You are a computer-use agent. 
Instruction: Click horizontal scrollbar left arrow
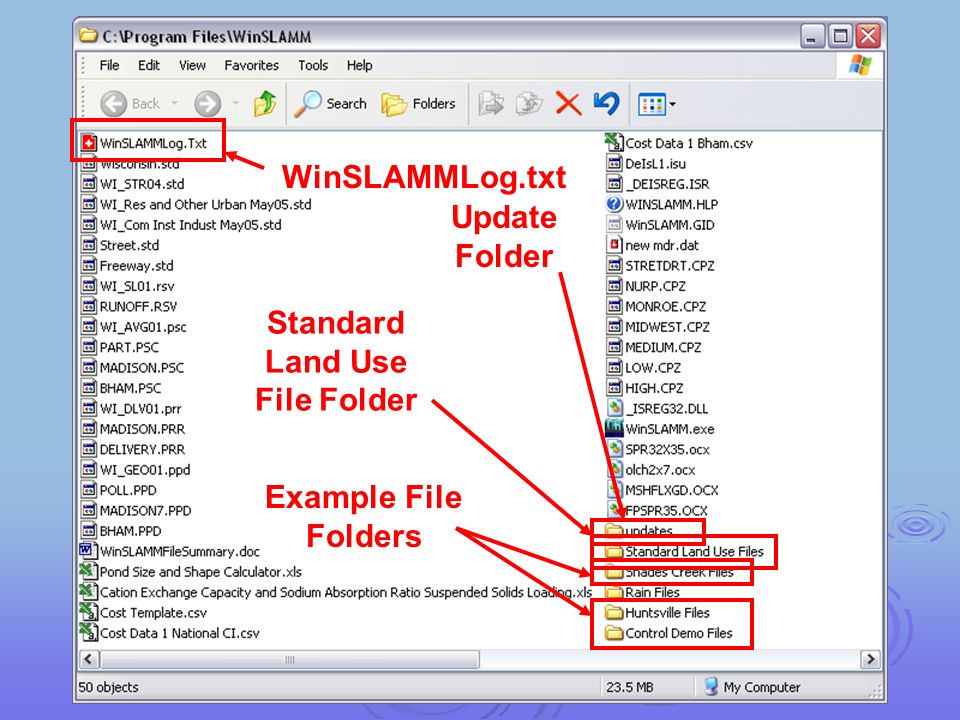coord(89,659)
